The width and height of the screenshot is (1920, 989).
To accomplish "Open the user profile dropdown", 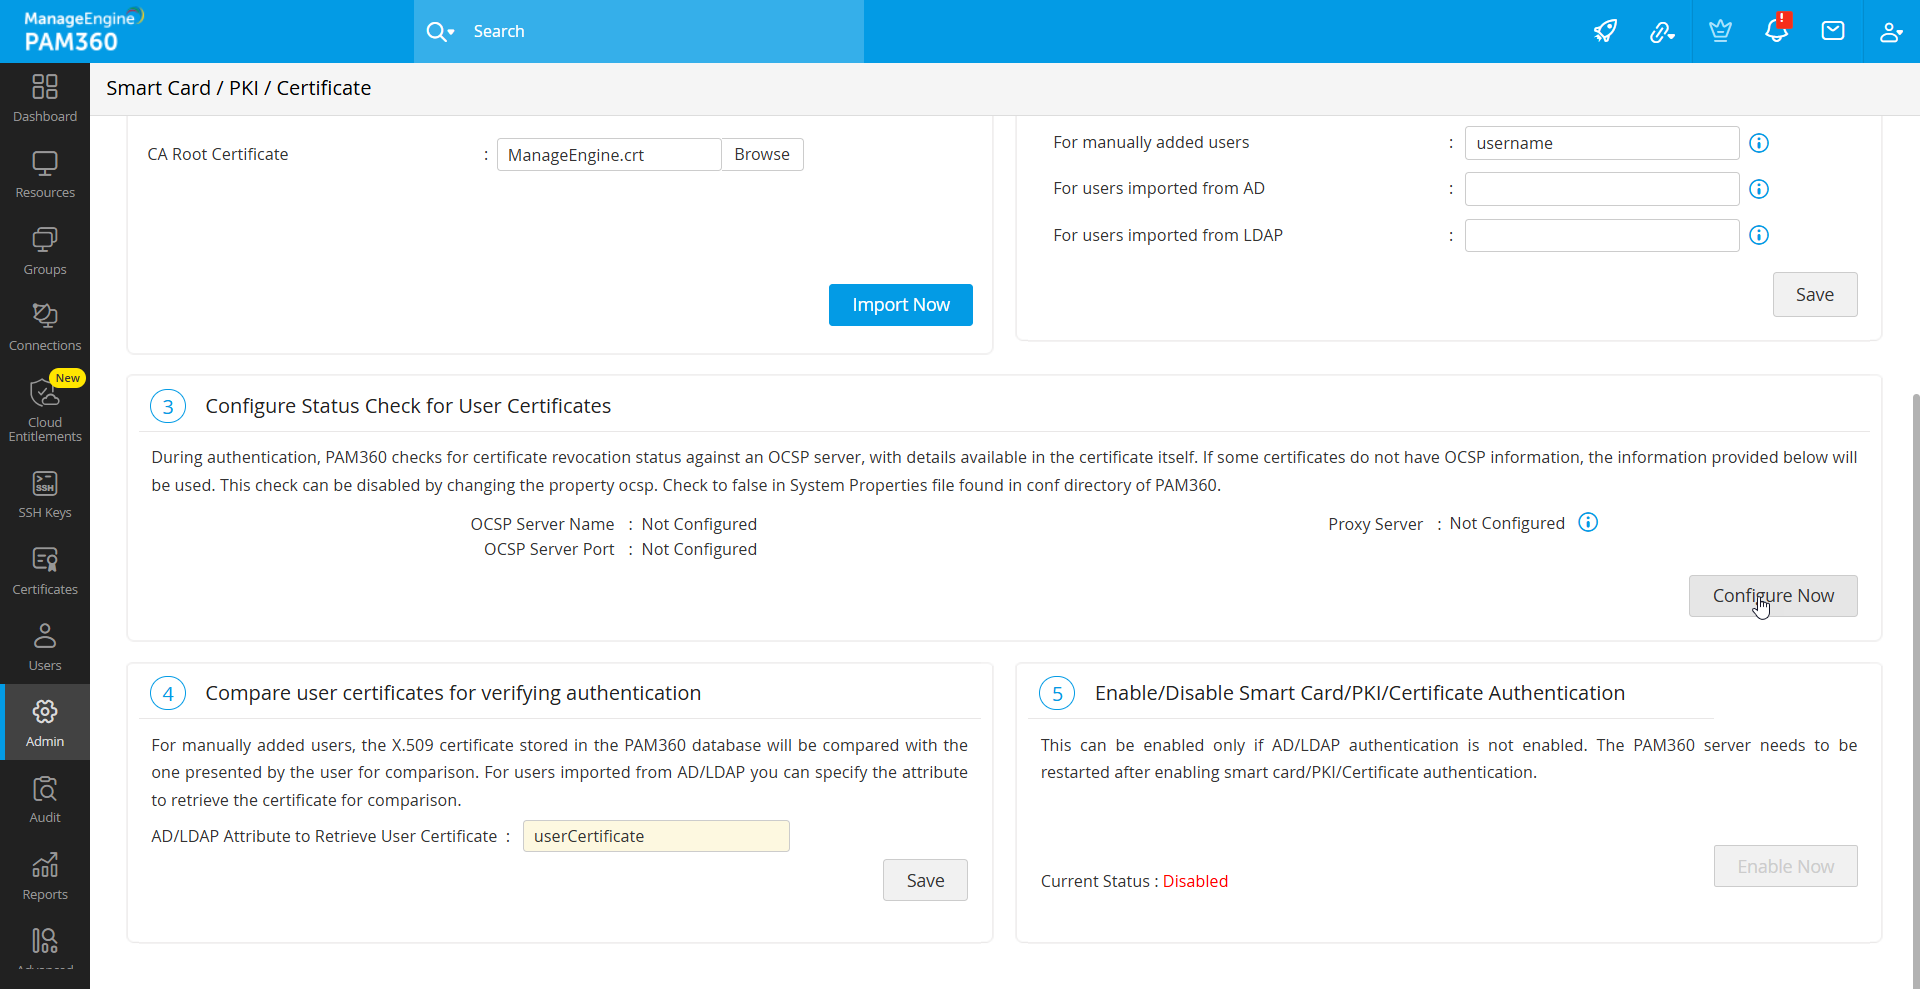I will pyautogui.click(x=1891, y=31).
